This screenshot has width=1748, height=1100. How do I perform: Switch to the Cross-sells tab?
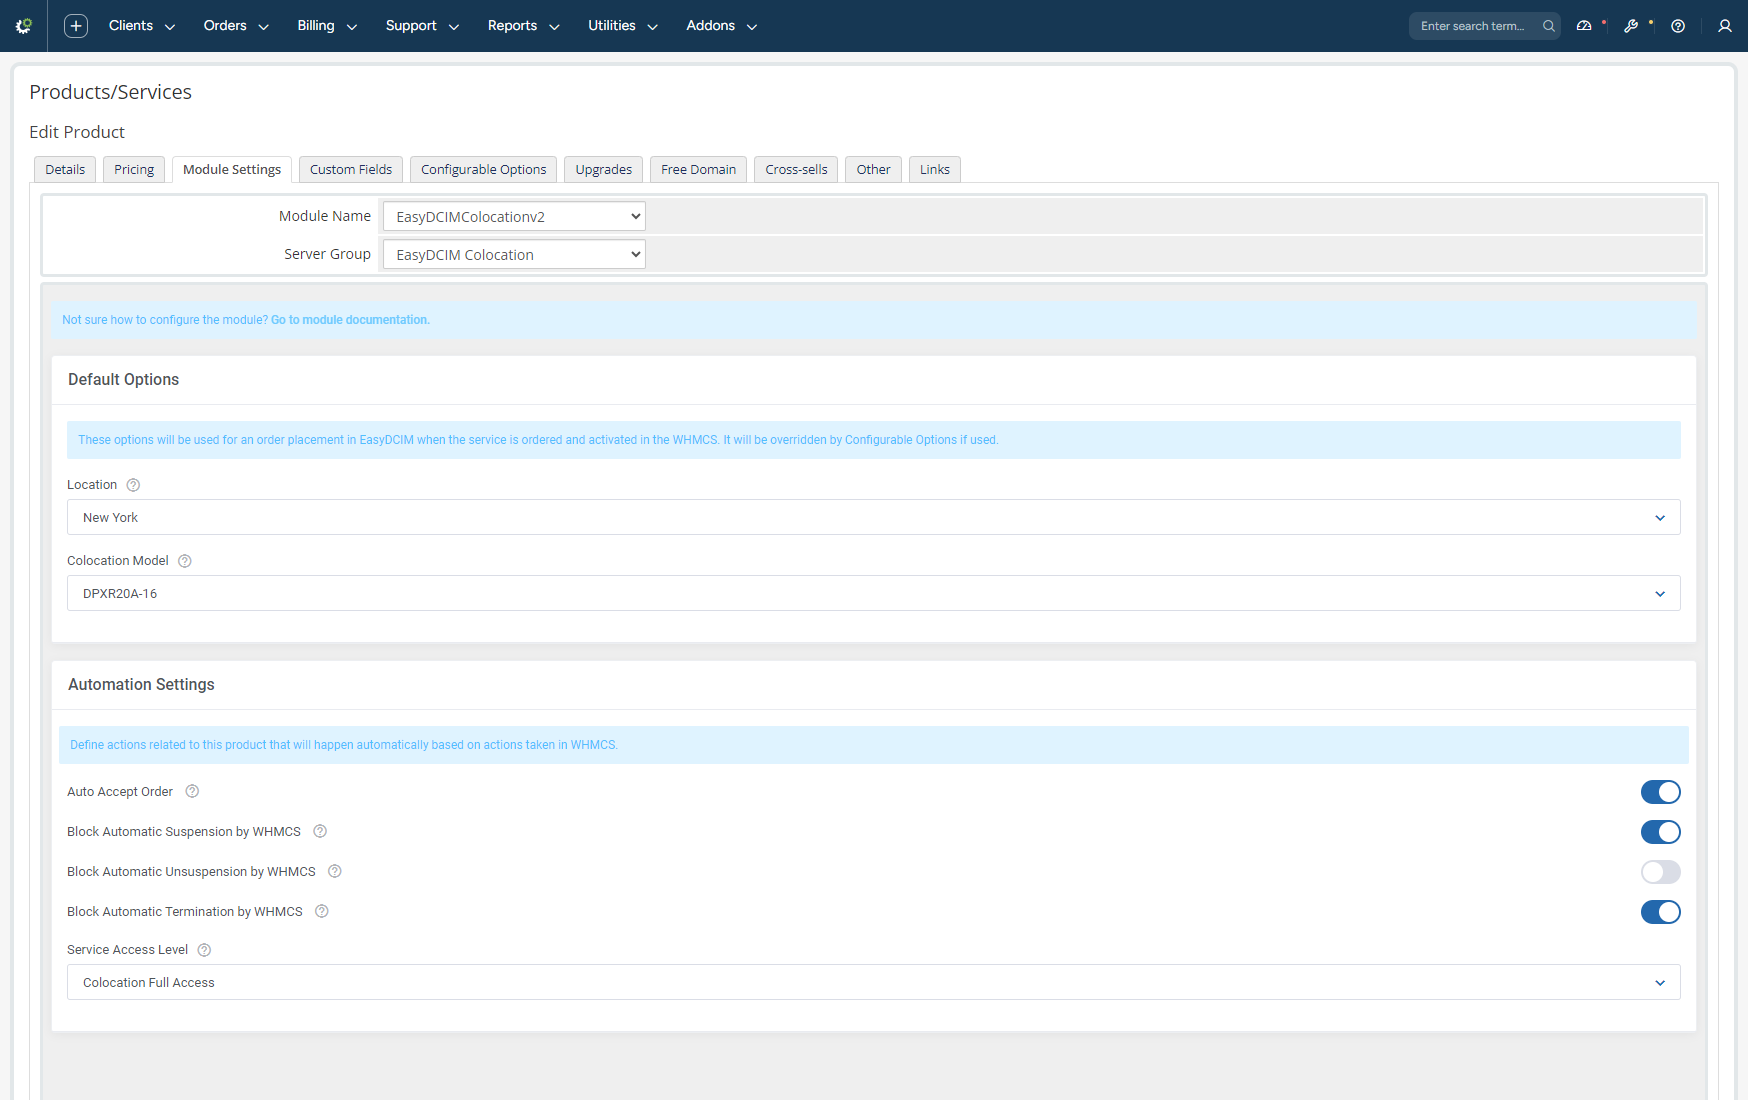[797, 169]
